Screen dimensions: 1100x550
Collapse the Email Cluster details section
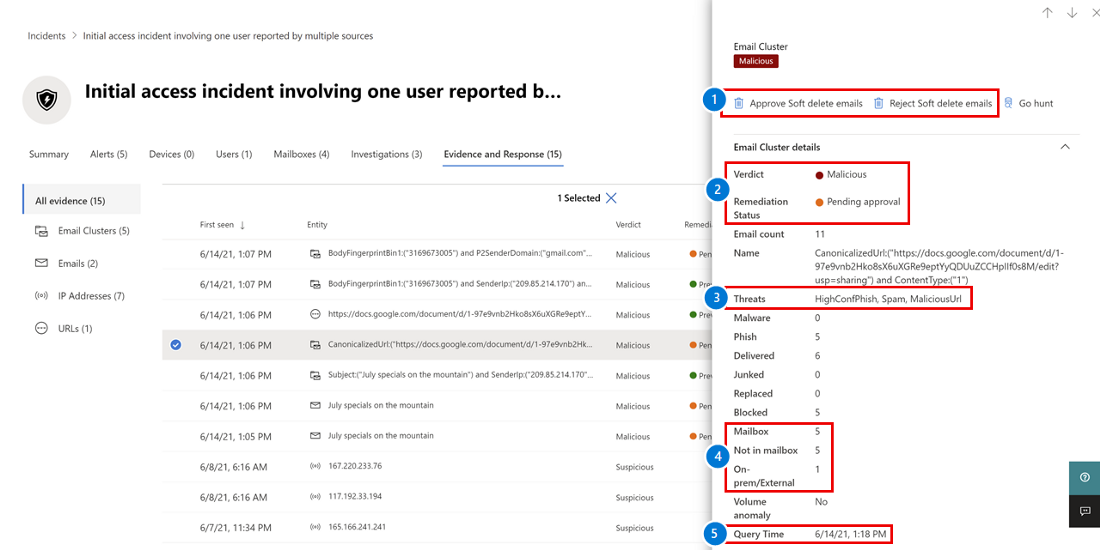pos(1065,147)
